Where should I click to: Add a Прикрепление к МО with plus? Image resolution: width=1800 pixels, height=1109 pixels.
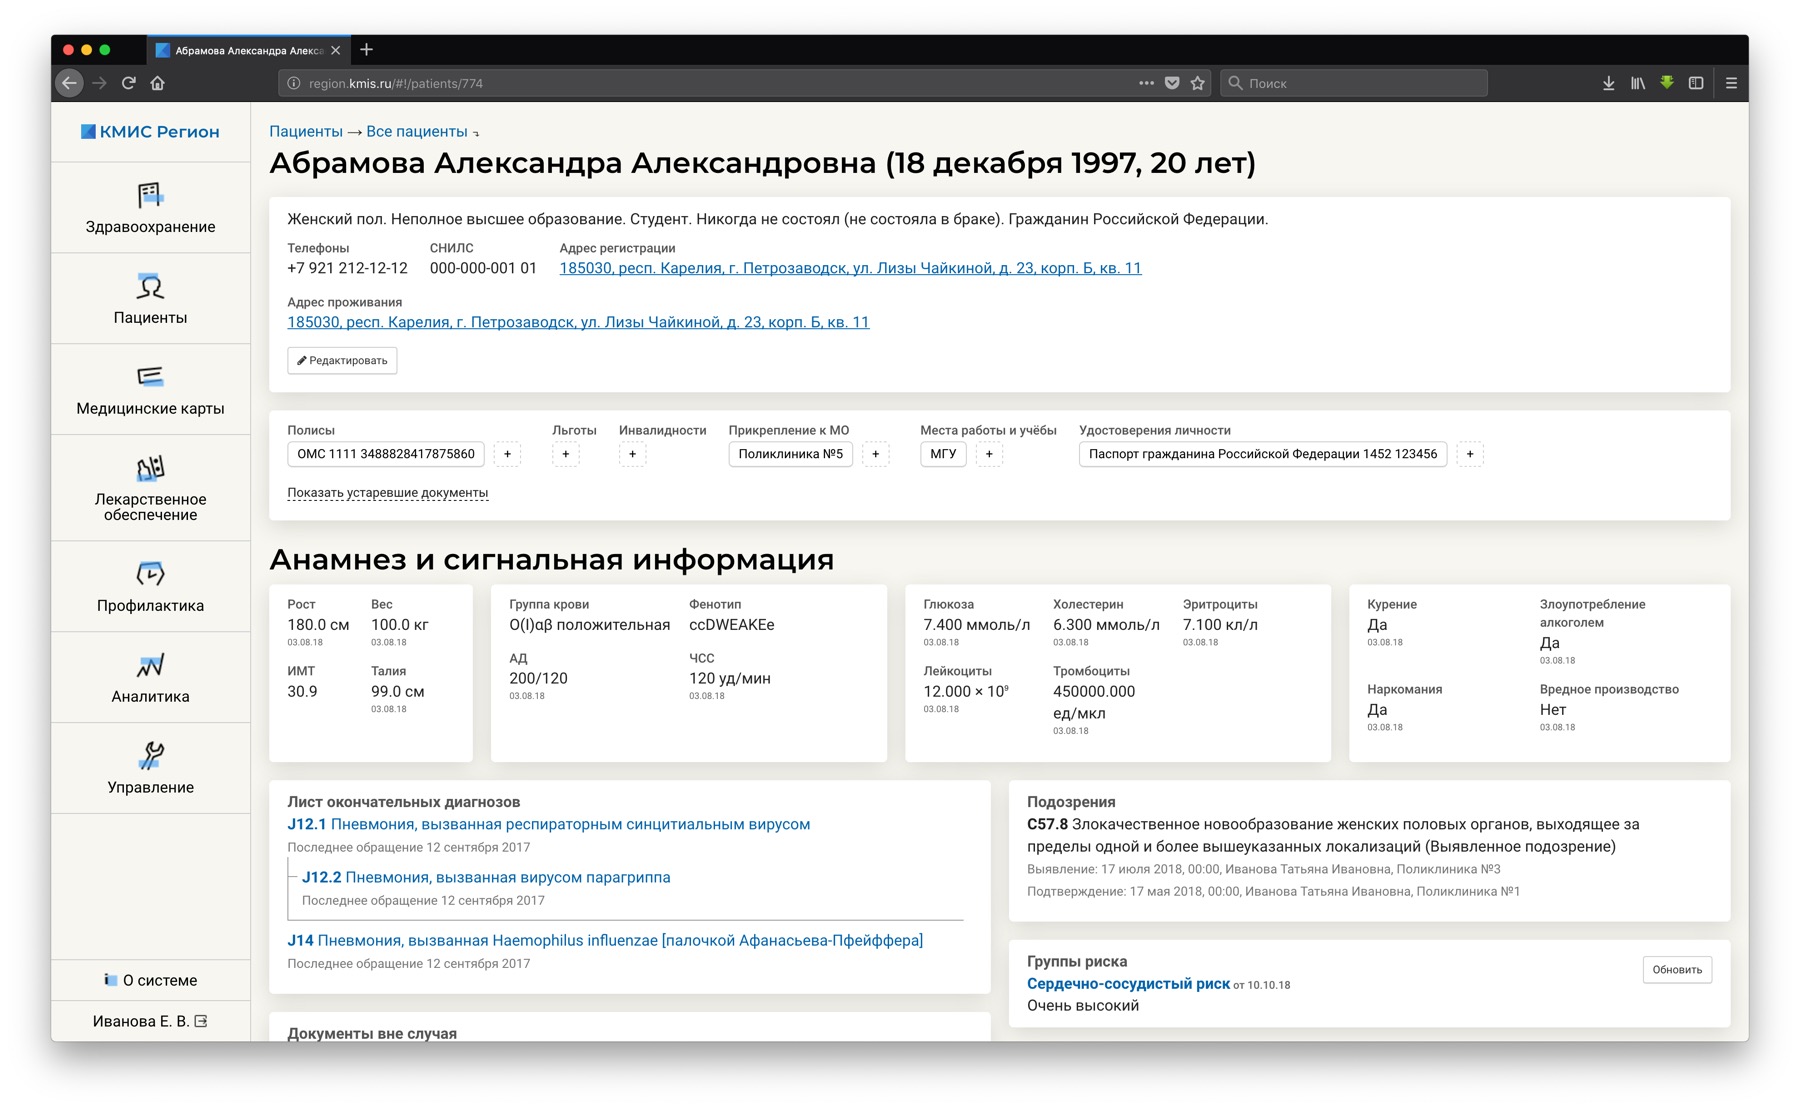[x=875, y=454]
